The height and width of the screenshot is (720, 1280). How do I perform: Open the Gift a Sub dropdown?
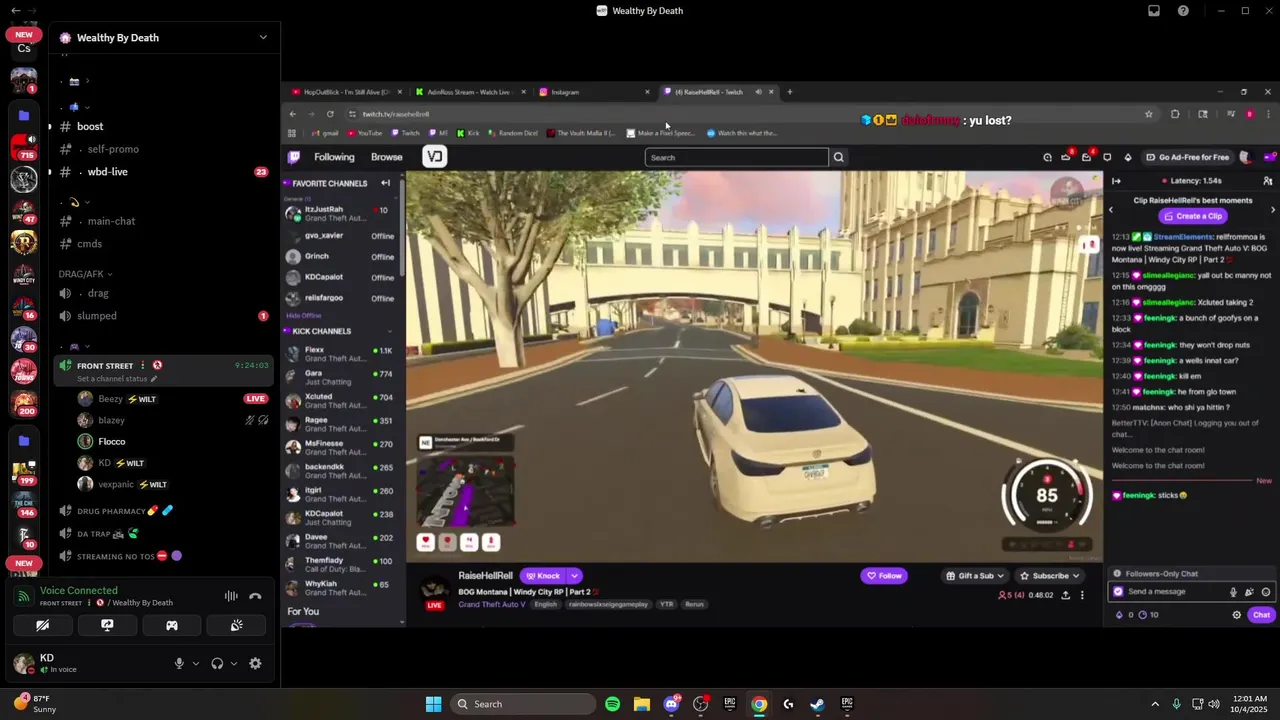(x=975, y=576)
